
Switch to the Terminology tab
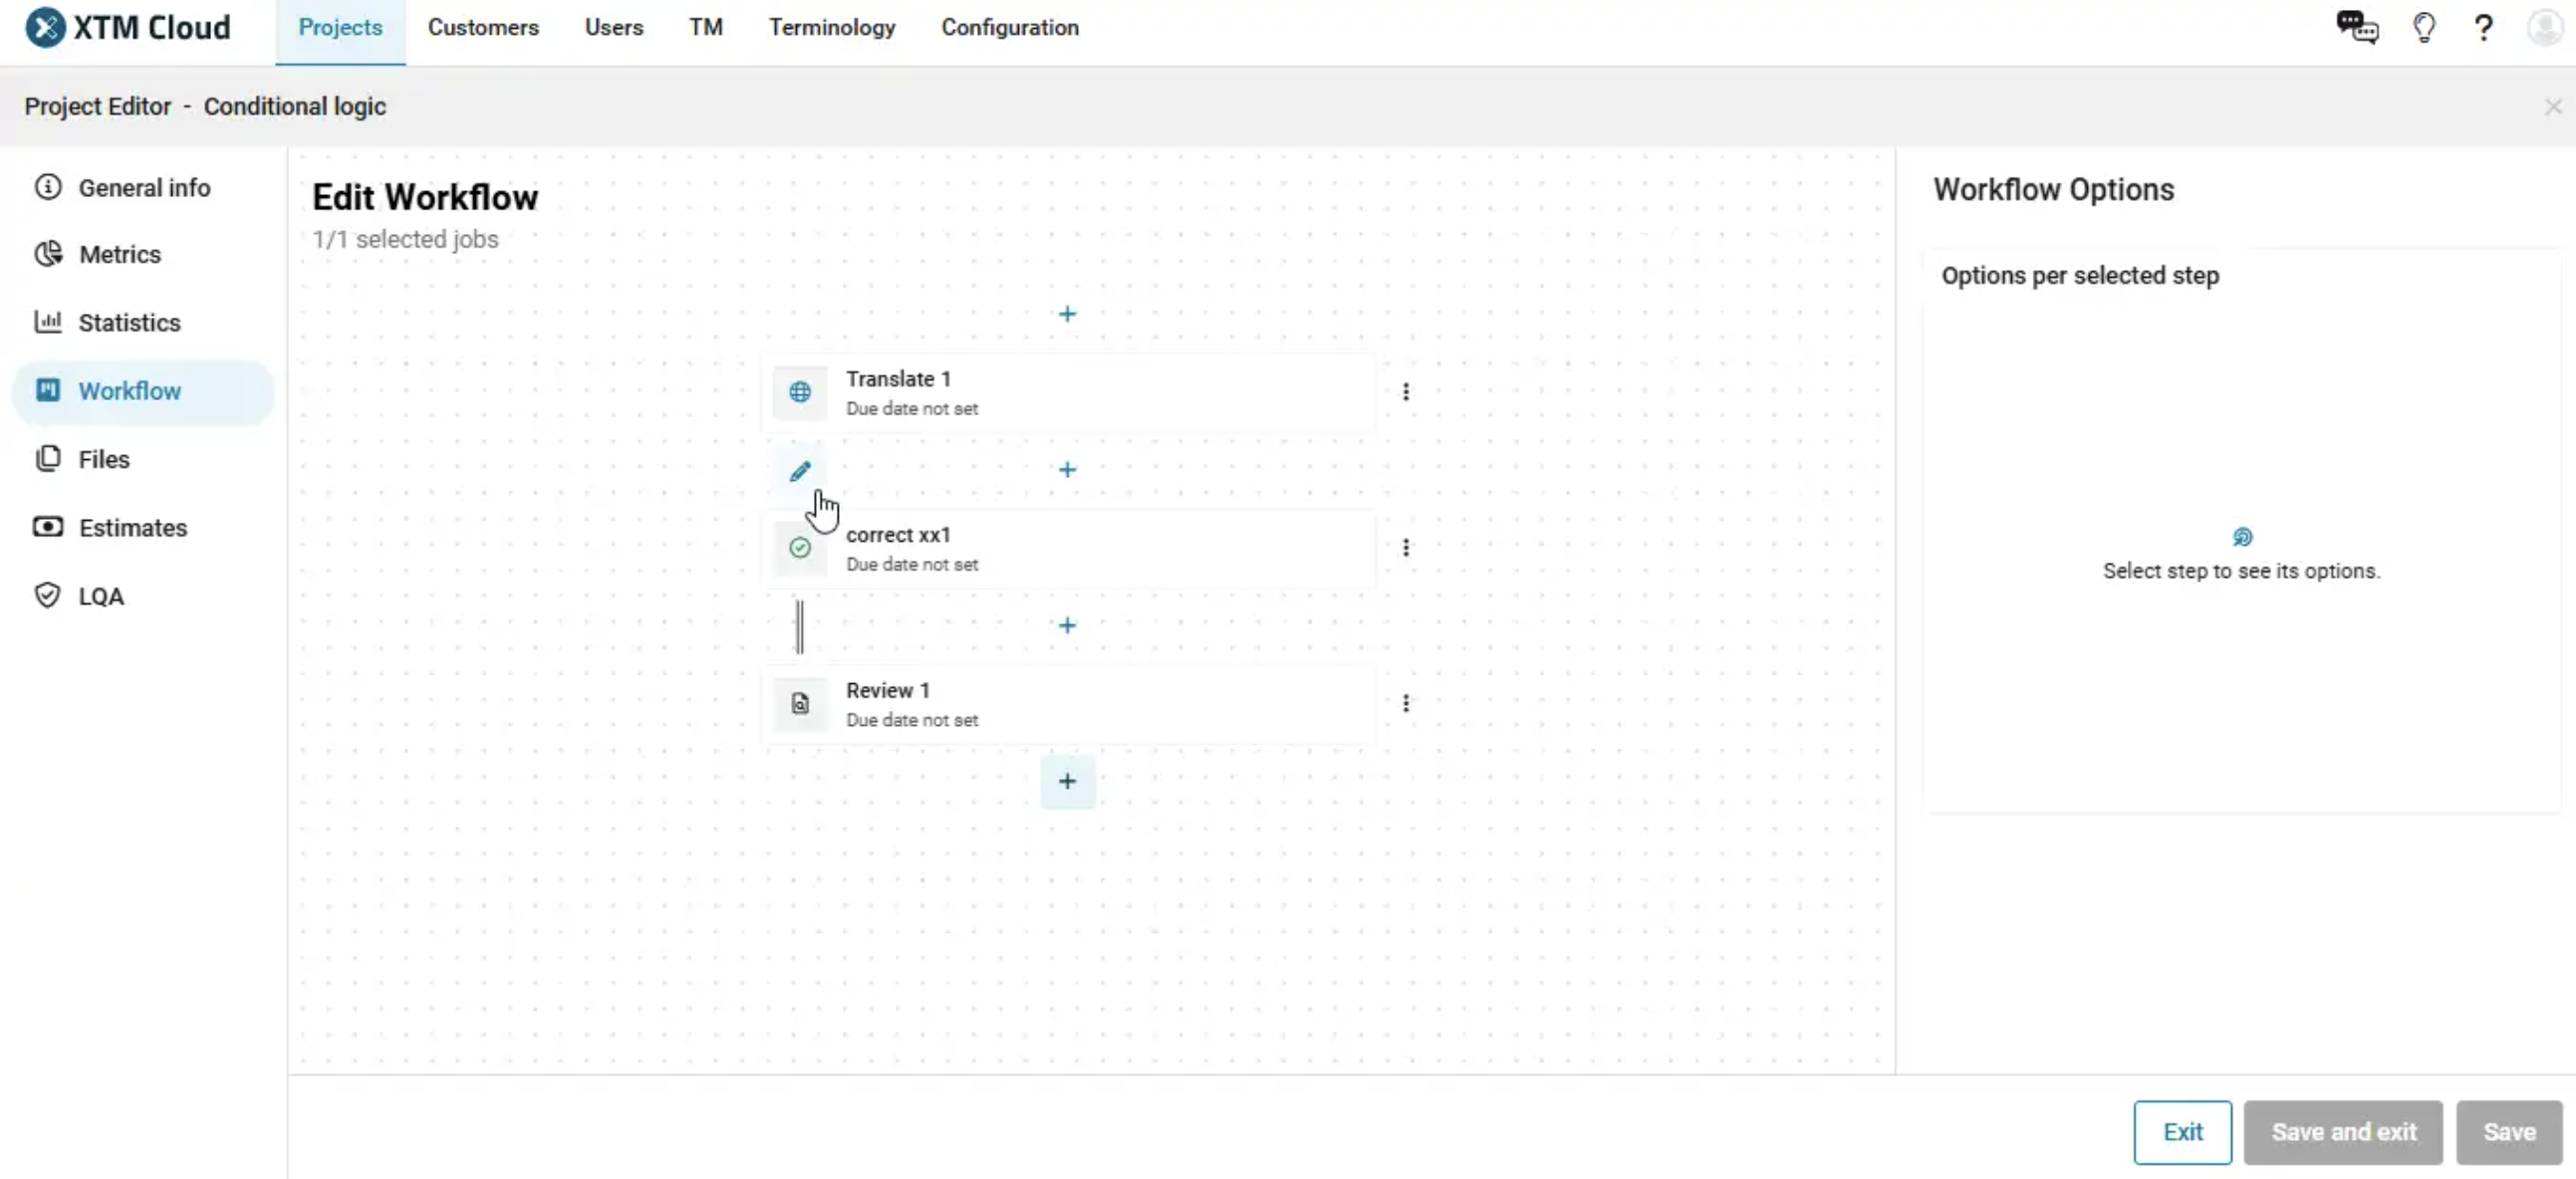pyautogui.click(x=832, y=27)
